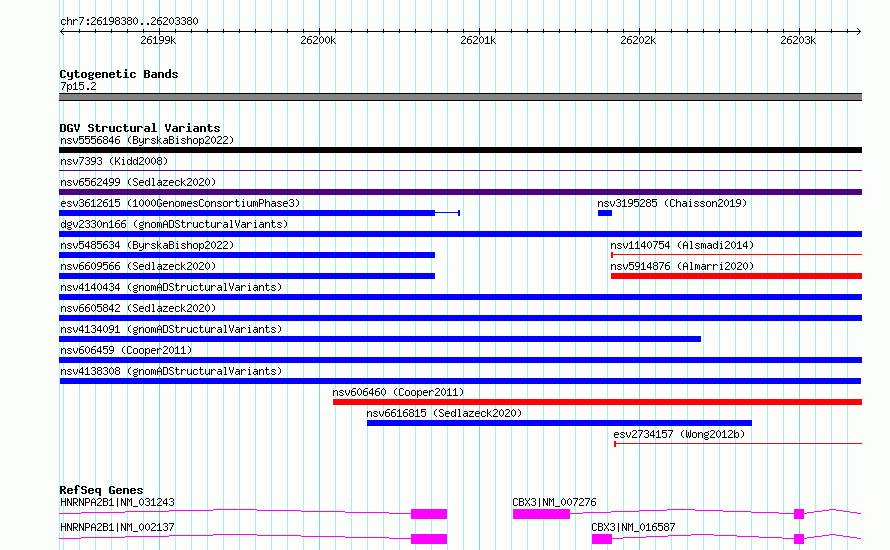Open variant nsv5914876 (Almarri2020) label
This screenshot has width=890, height=550.
(682, 266)
